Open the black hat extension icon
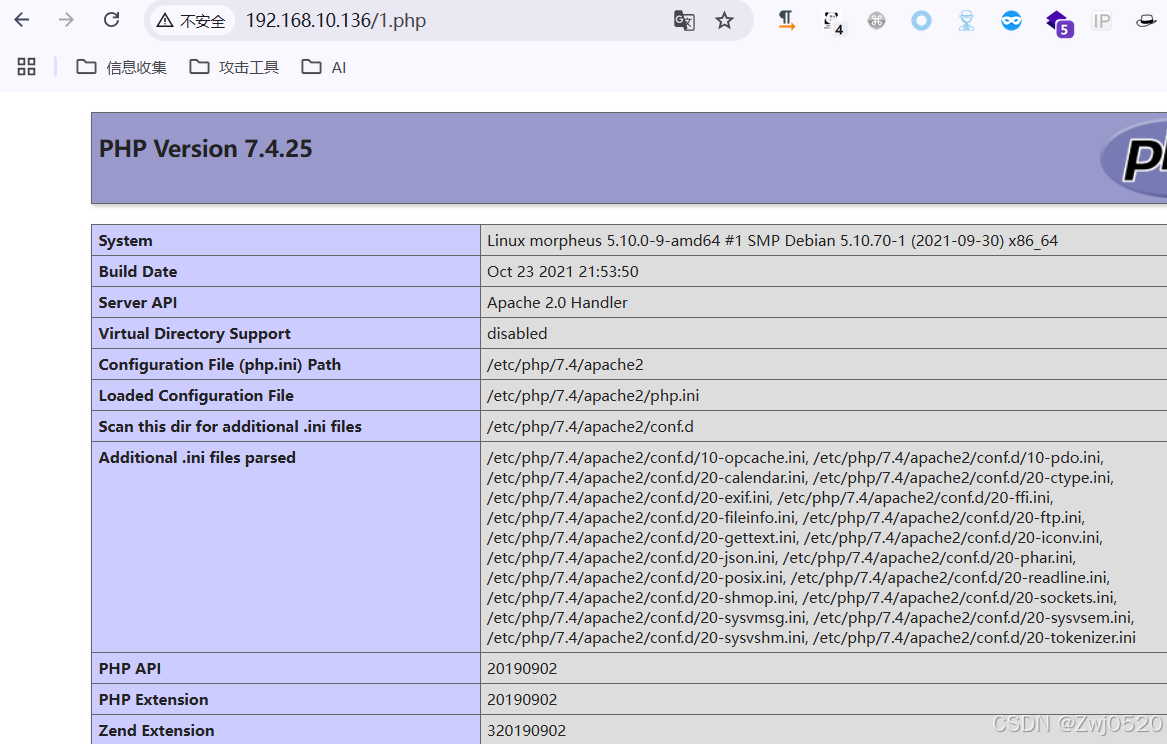This screenshot has height=744, width=1167. [1146, 21]
